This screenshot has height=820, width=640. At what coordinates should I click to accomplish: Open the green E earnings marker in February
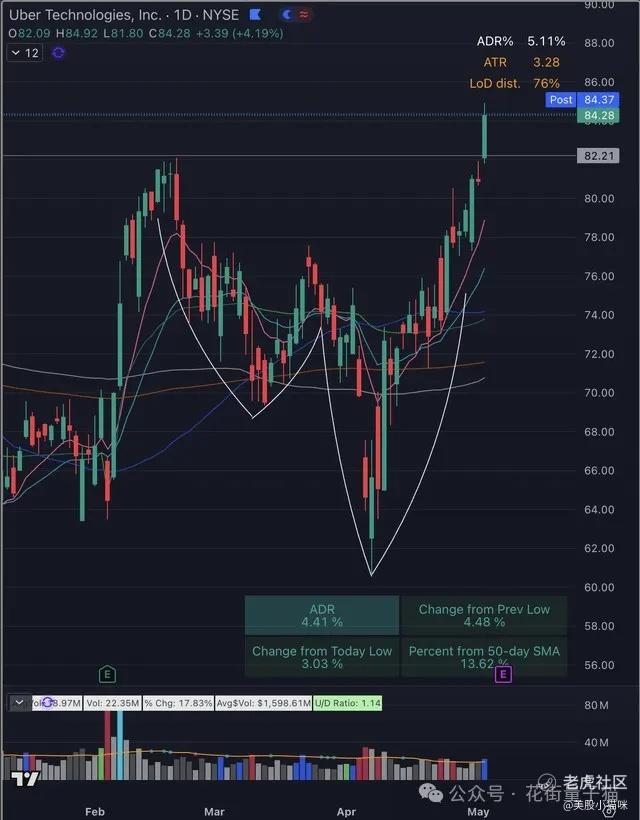pyautogui.click(x=107, y=674)
